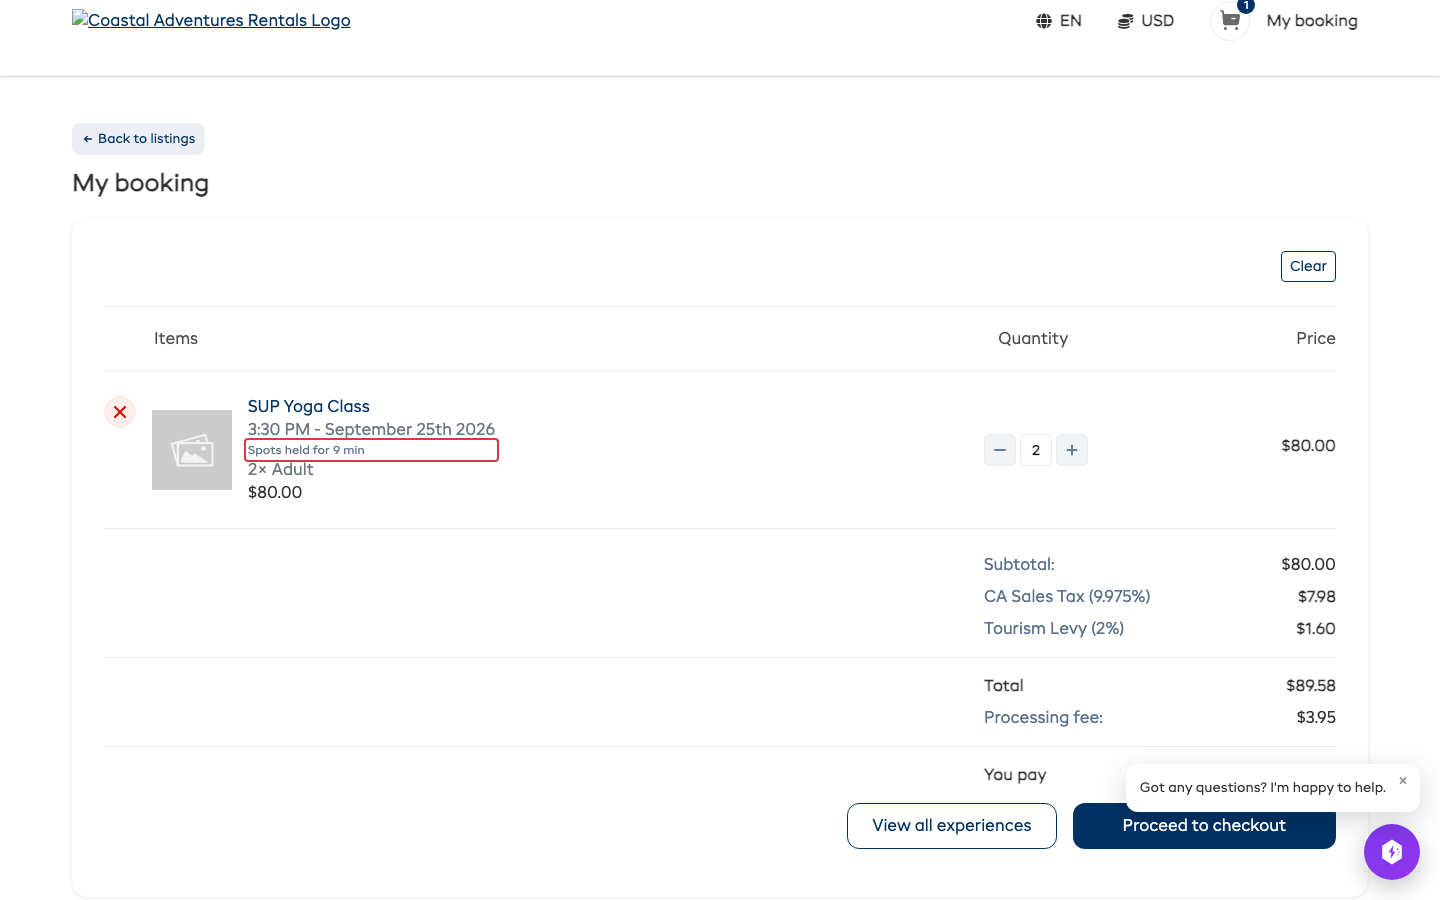Remove SUP Yoga Class with red X
The height and width of the screenshot is (900, 1440).
120,412
